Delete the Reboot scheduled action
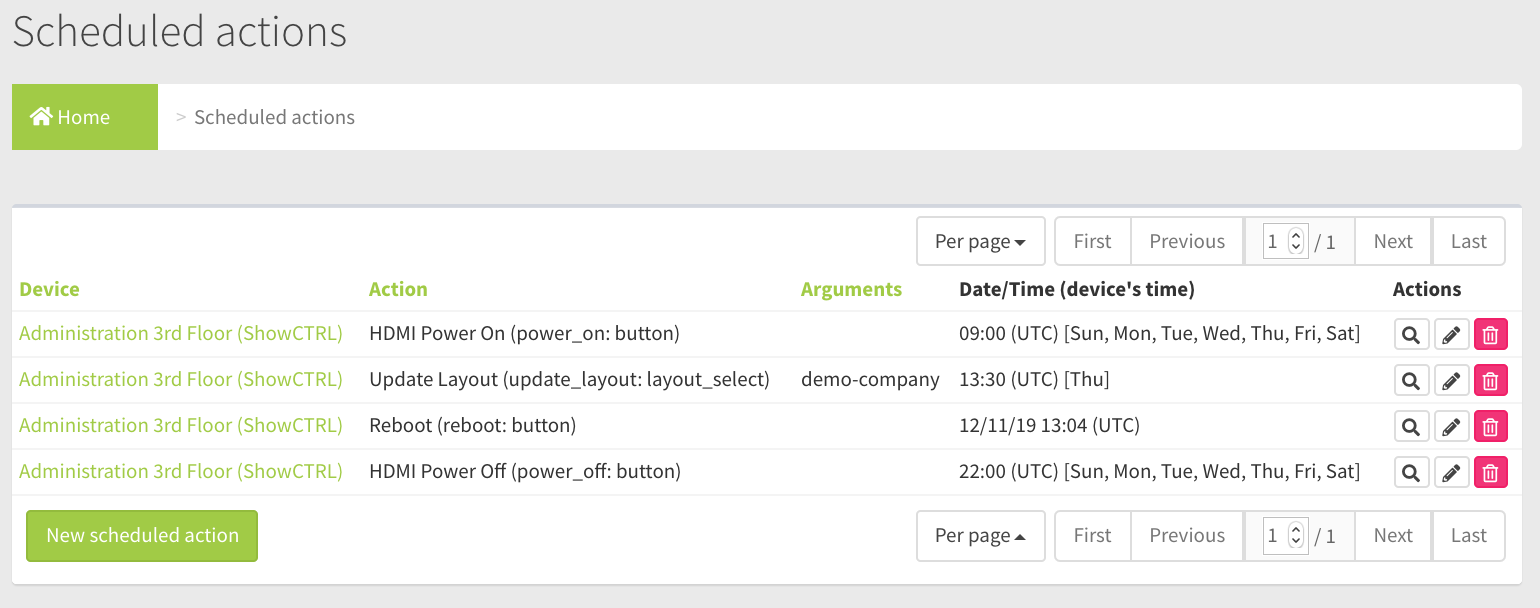This screenshot has height=608, width=1540. (x=1490, y=427)
